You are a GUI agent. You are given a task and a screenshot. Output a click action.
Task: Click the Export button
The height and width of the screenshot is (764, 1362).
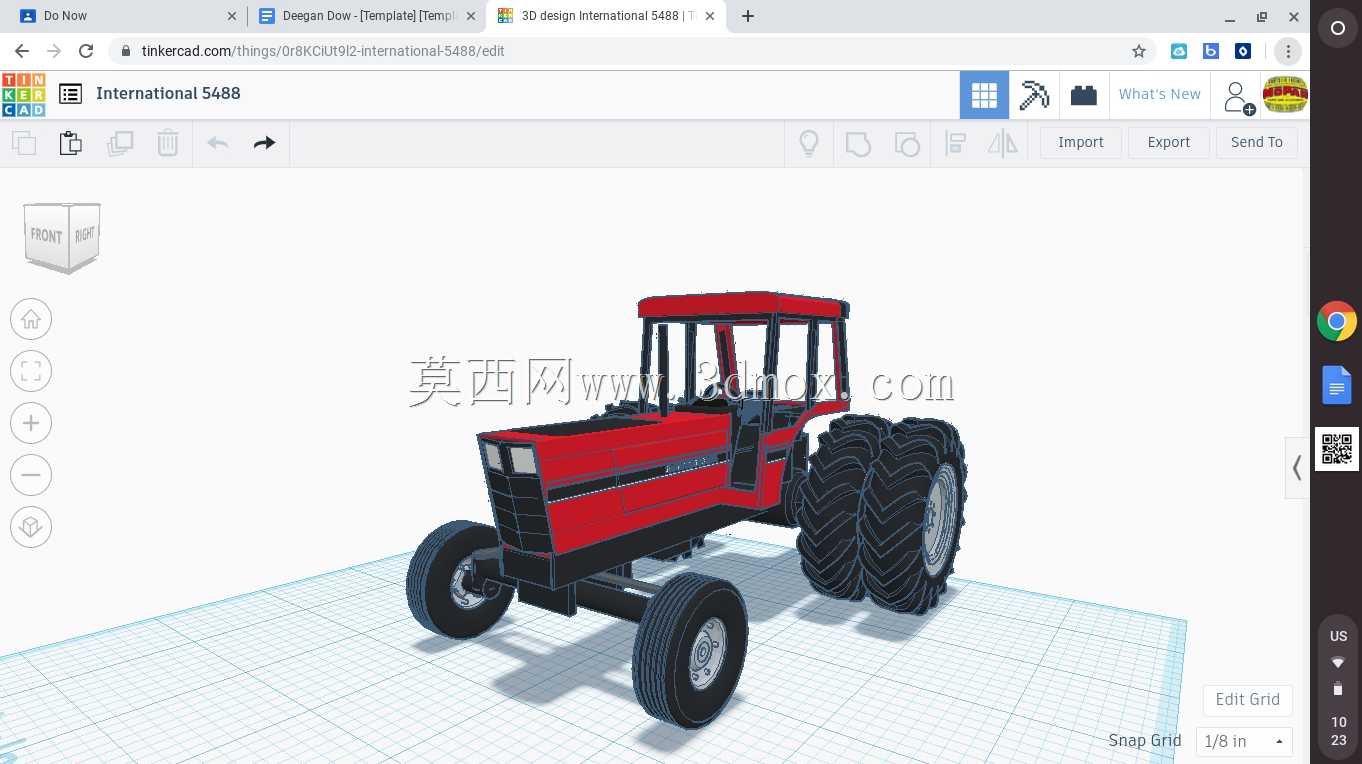point(1168,142)
